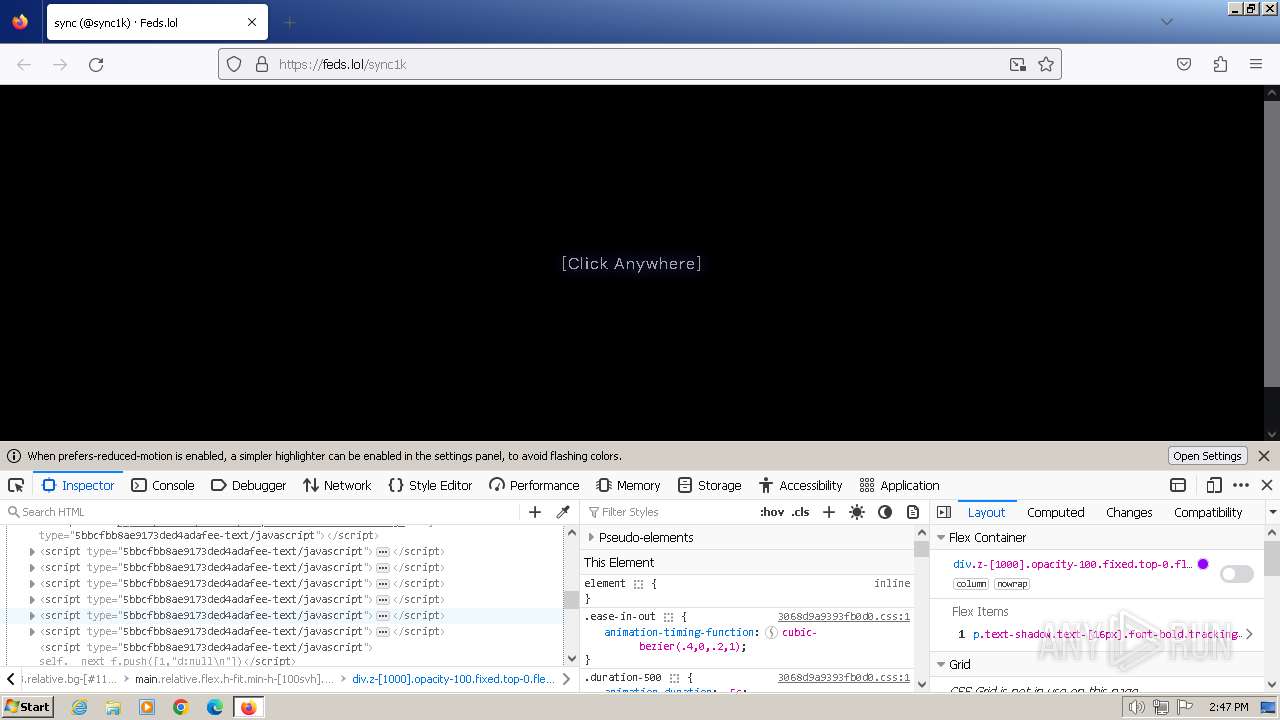1280x720 pixels.
Task: Toggle the :hov pseudo-class panel
Action: (x=772, y=512)
